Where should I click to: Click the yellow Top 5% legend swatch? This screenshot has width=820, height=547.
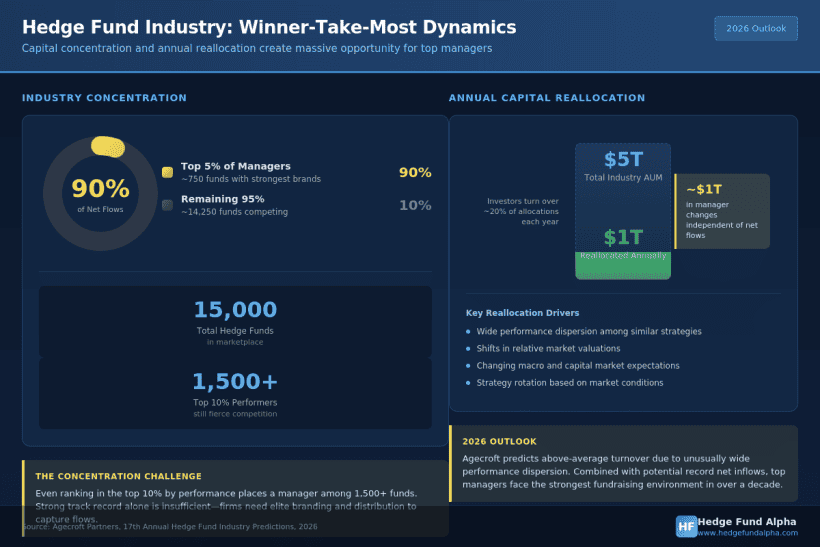click(x=167, y=172)
